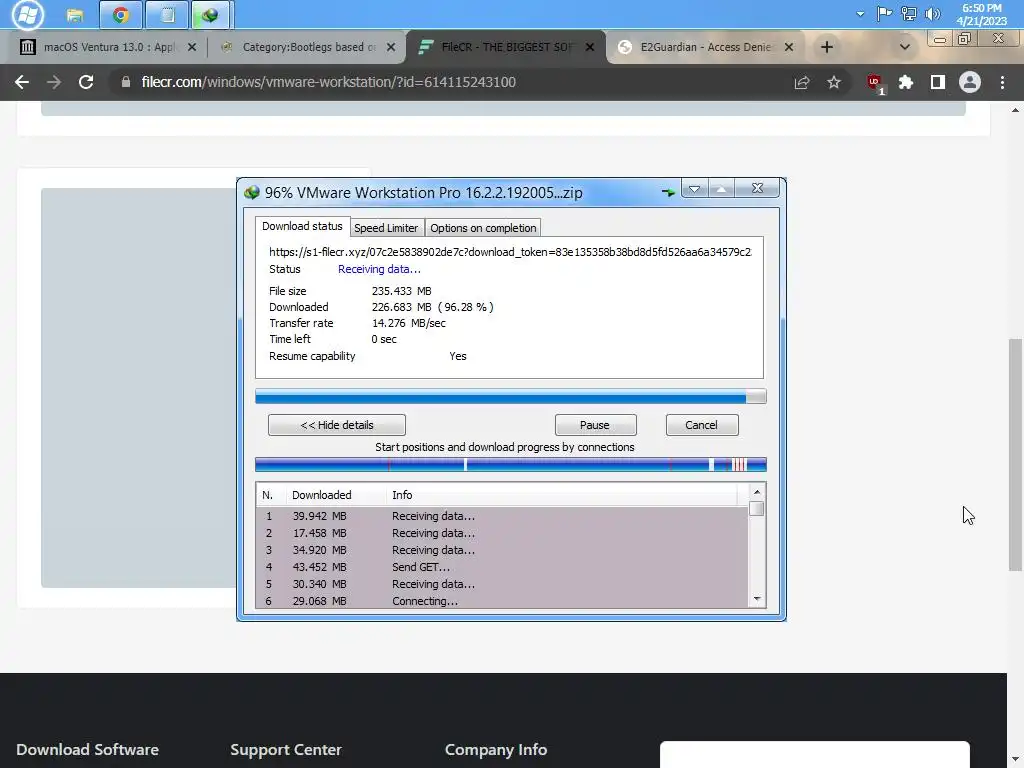Click green arrow in IDM title bar
1024x768 pixels.
[668, 192]
